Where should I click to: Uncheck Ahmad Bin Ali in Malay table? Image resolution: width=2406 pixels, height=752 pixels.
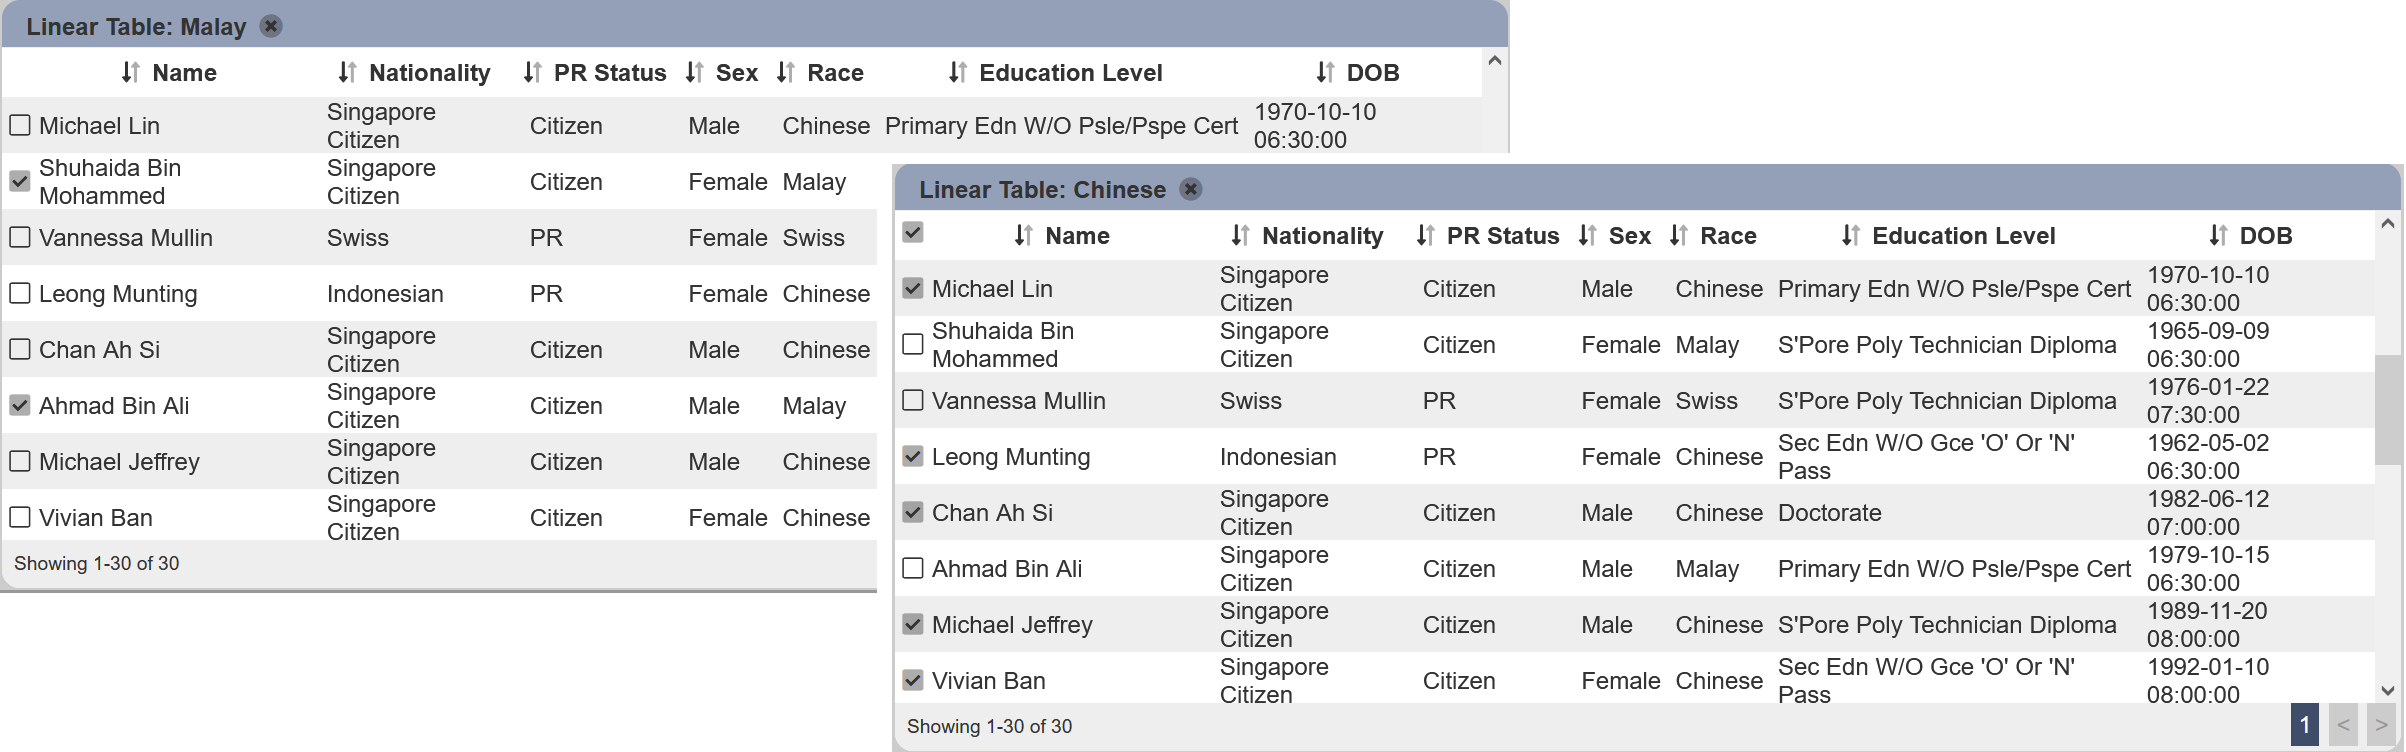19,405
